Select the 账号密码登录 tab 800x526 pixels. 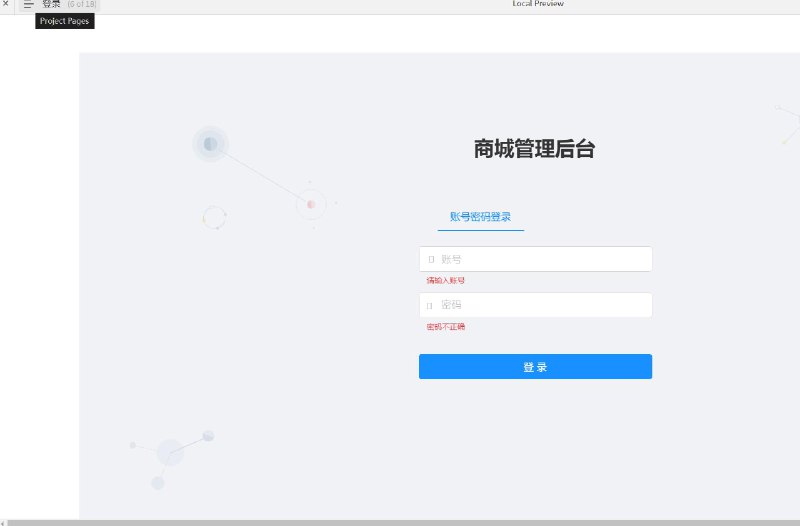[x=481, y=217]
